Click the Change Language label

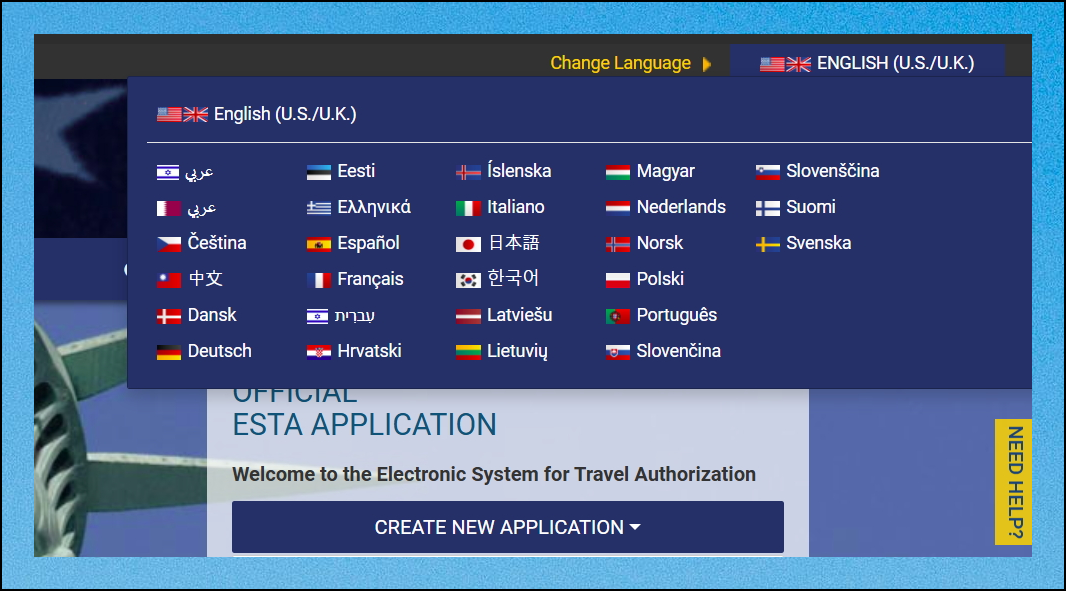pos(620,63)
